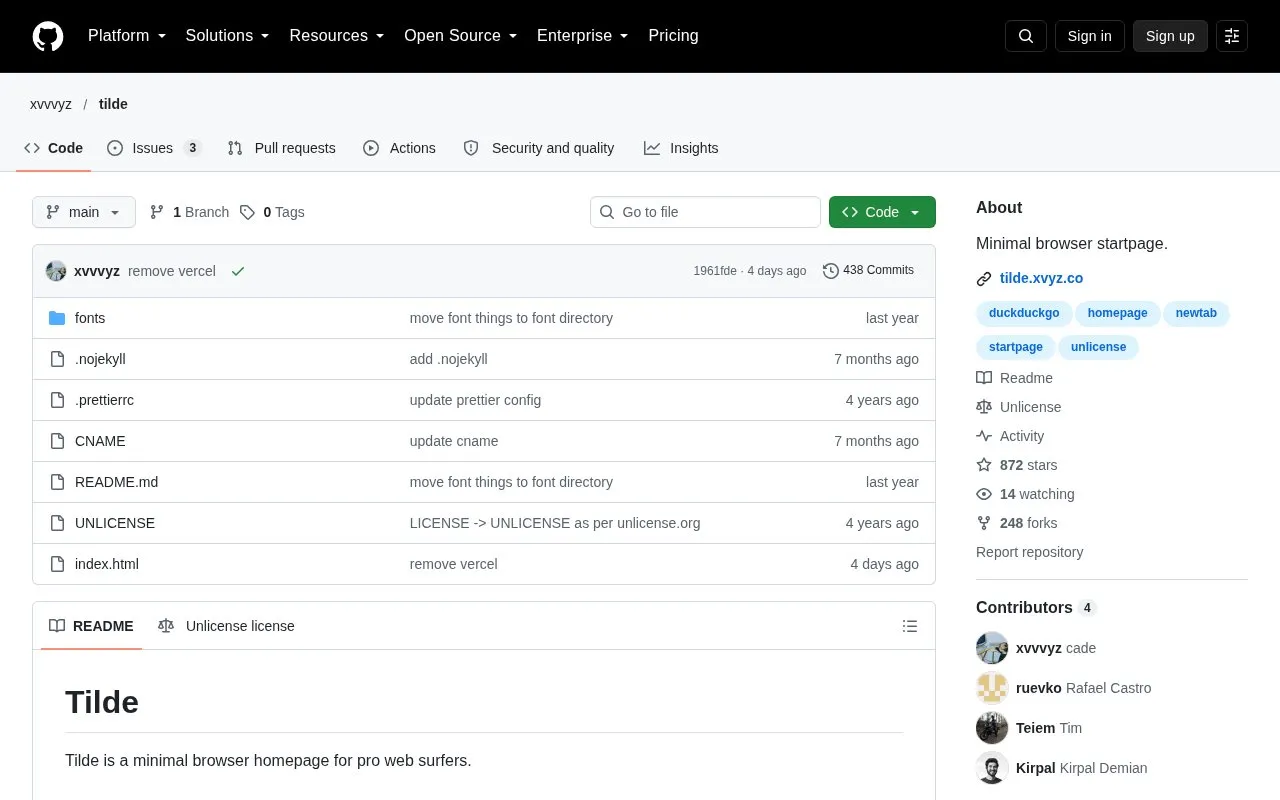Viewport: 1280px width, 800px height.
Task: Expand the Enterprise menu
Action: (x=583, y=36)
